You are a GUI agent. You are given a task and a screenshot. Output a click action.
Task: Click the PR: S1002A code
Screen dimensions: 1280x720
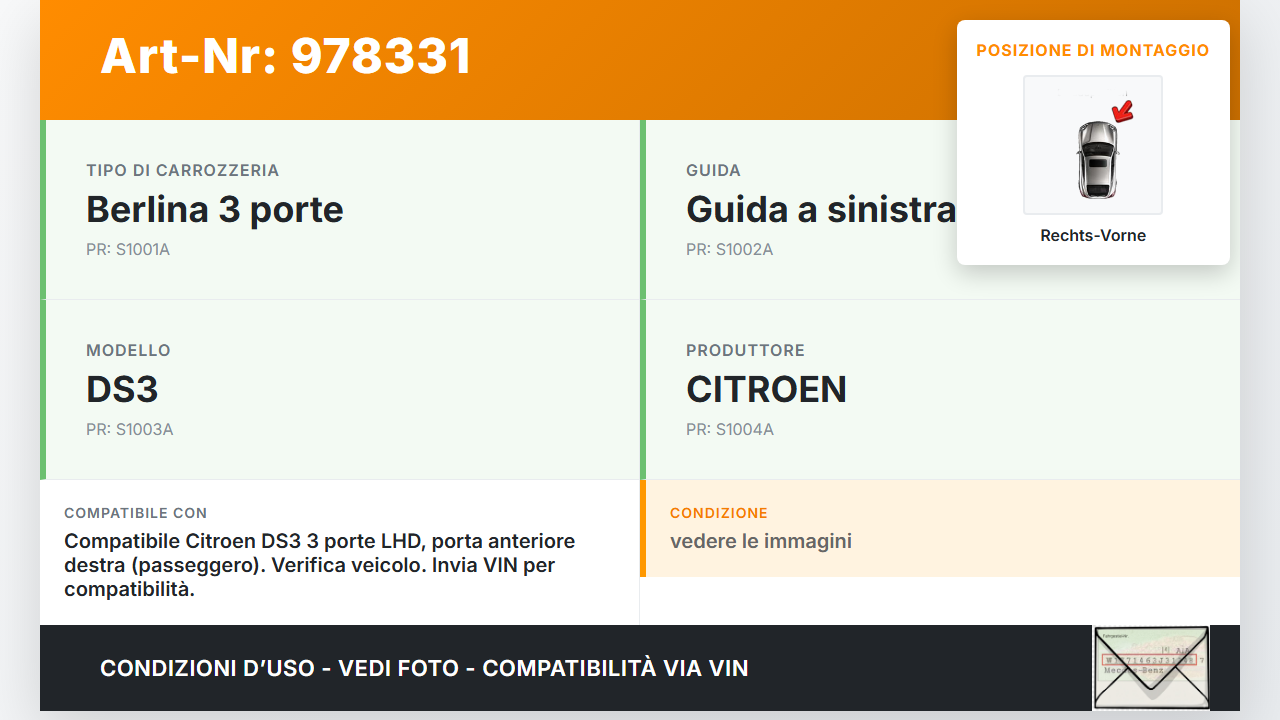[729, 249]
